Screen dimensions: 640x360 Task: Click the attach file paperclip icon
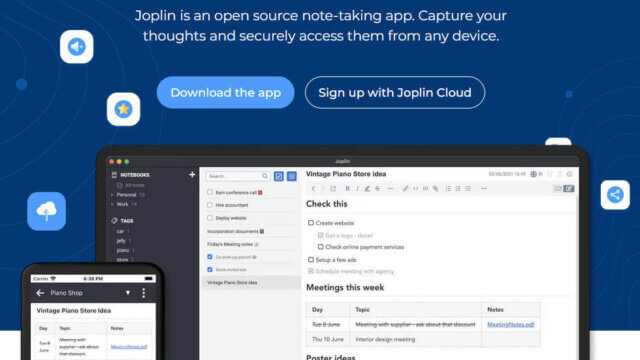(436, 189)
